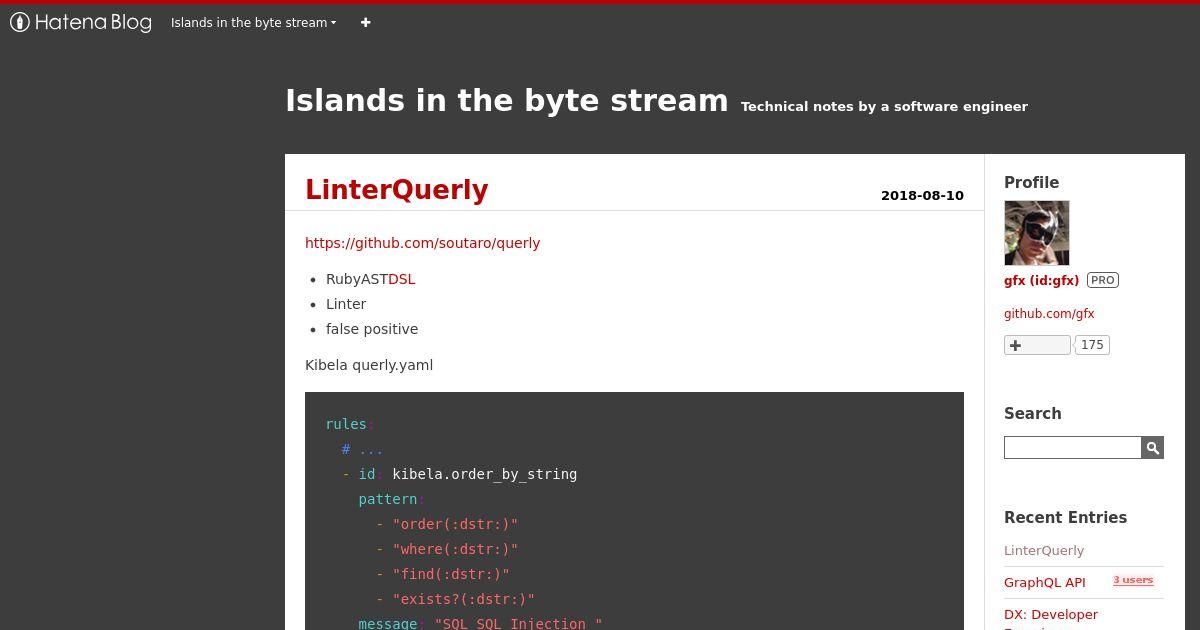This screenshot has width=1200, height=630.
Task: View the gfx profile avatar image
Action: click(x=1036, y=233)
